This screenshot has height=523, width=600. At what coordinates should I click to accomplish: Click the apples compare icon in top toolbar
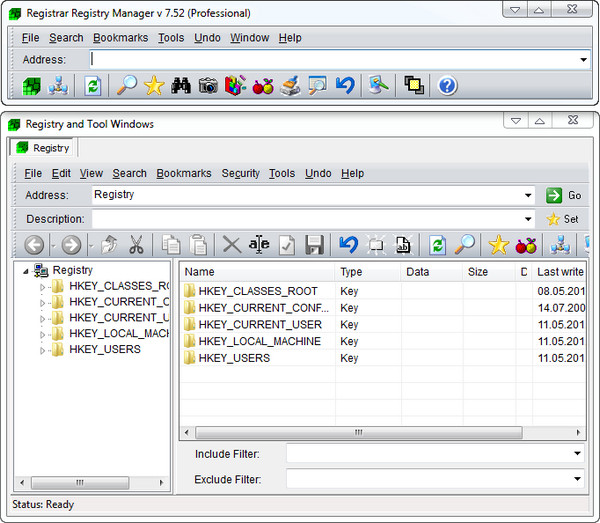[263, 86]
